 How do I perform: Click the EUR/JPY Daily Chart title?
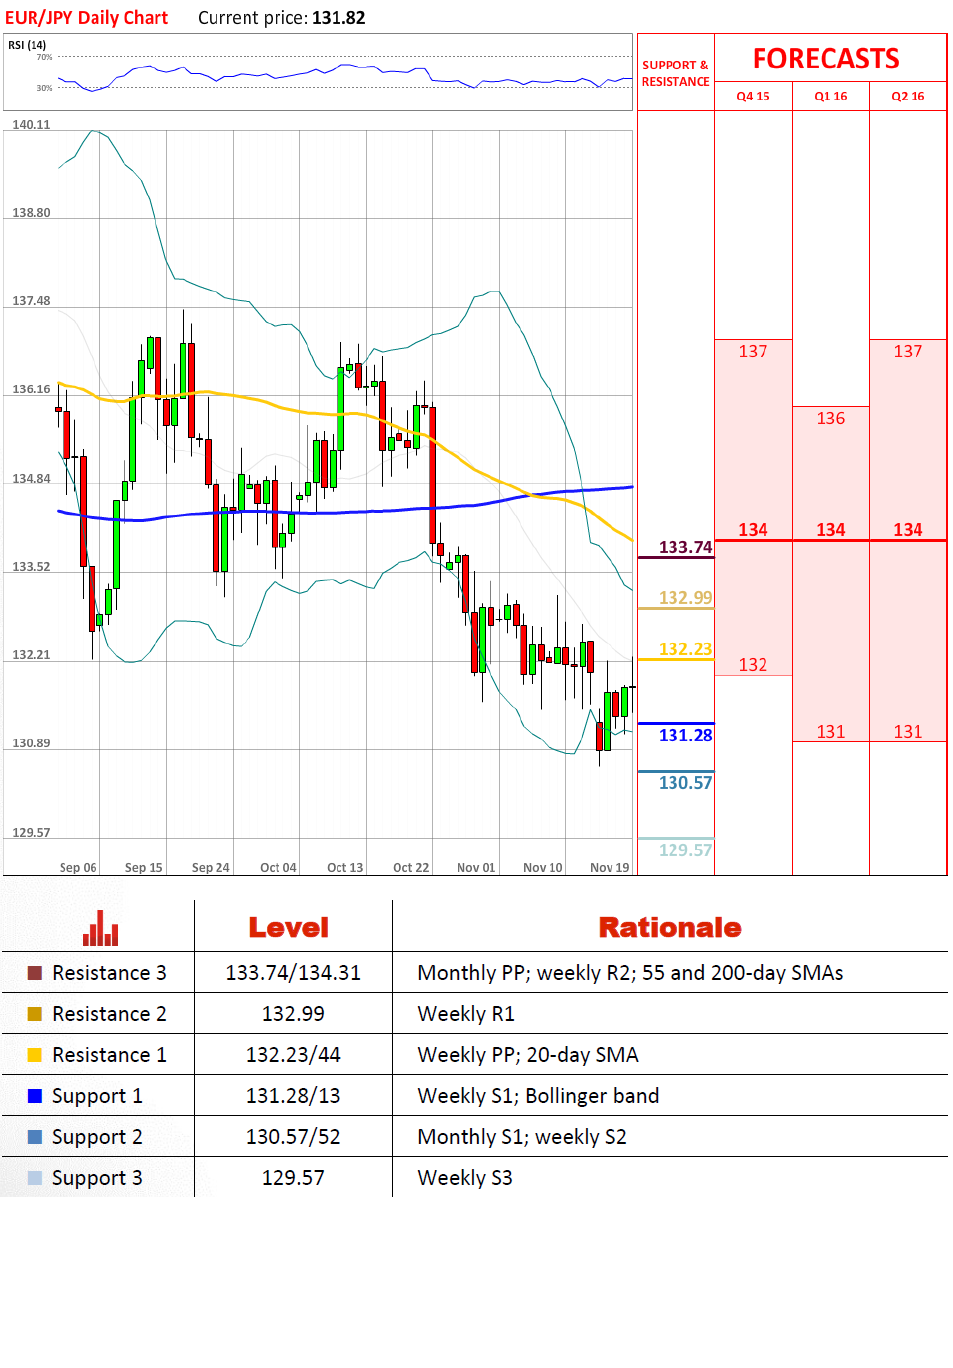tap(87, 18)
